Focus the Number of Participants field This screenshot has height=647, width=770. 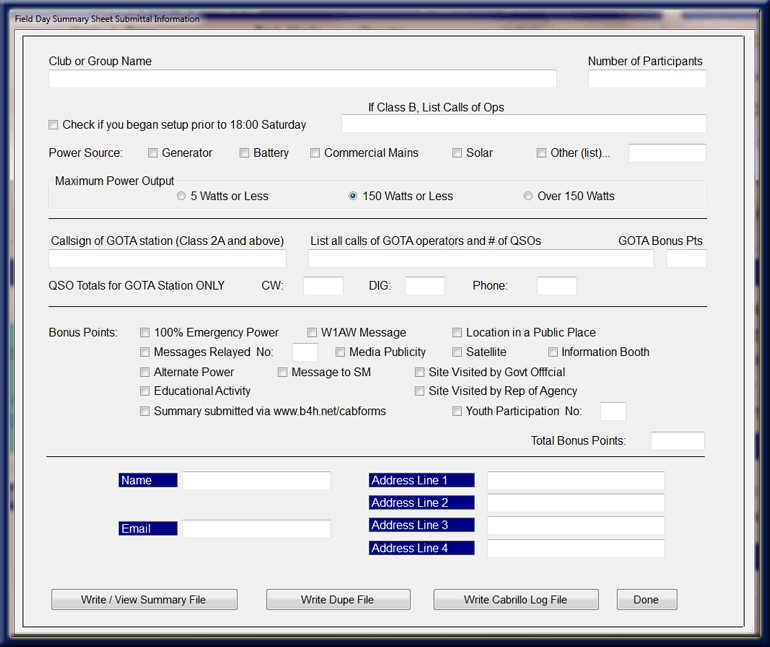(647, 79)
